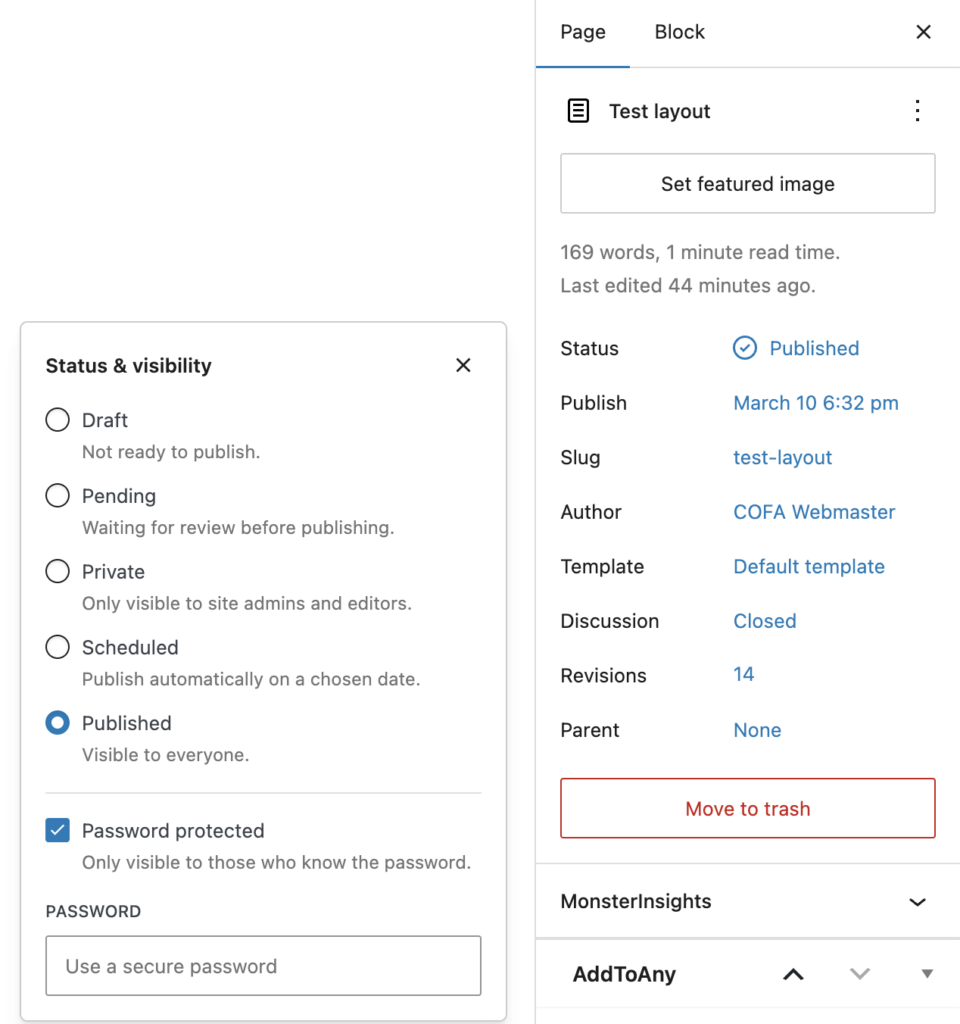The image size is (960, 1024).
Task: Enable the Password protected checkbox
Action: [x=57, y=830]
